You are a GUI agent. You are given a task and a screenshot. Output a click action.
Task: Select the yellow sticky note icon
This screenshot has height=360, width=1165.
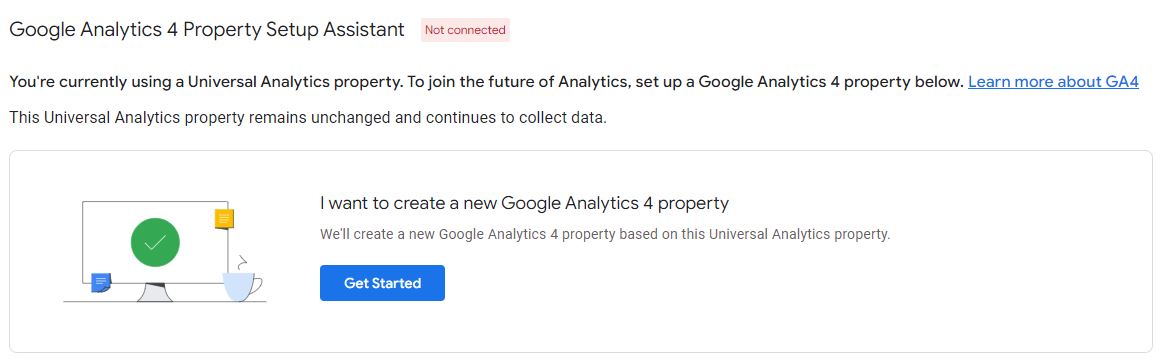(x=224, y=219)
